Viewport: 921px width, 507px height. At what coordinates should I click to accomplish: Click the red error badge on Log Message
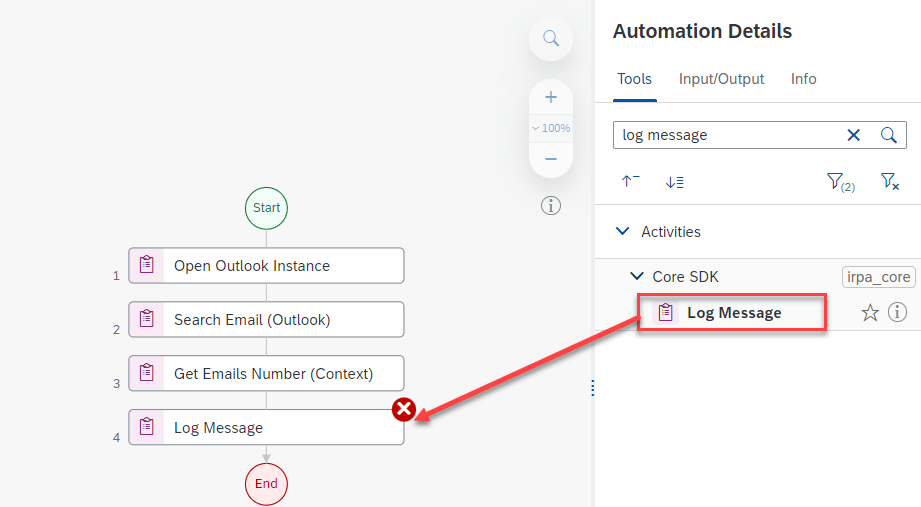click(x=403, y=409)
